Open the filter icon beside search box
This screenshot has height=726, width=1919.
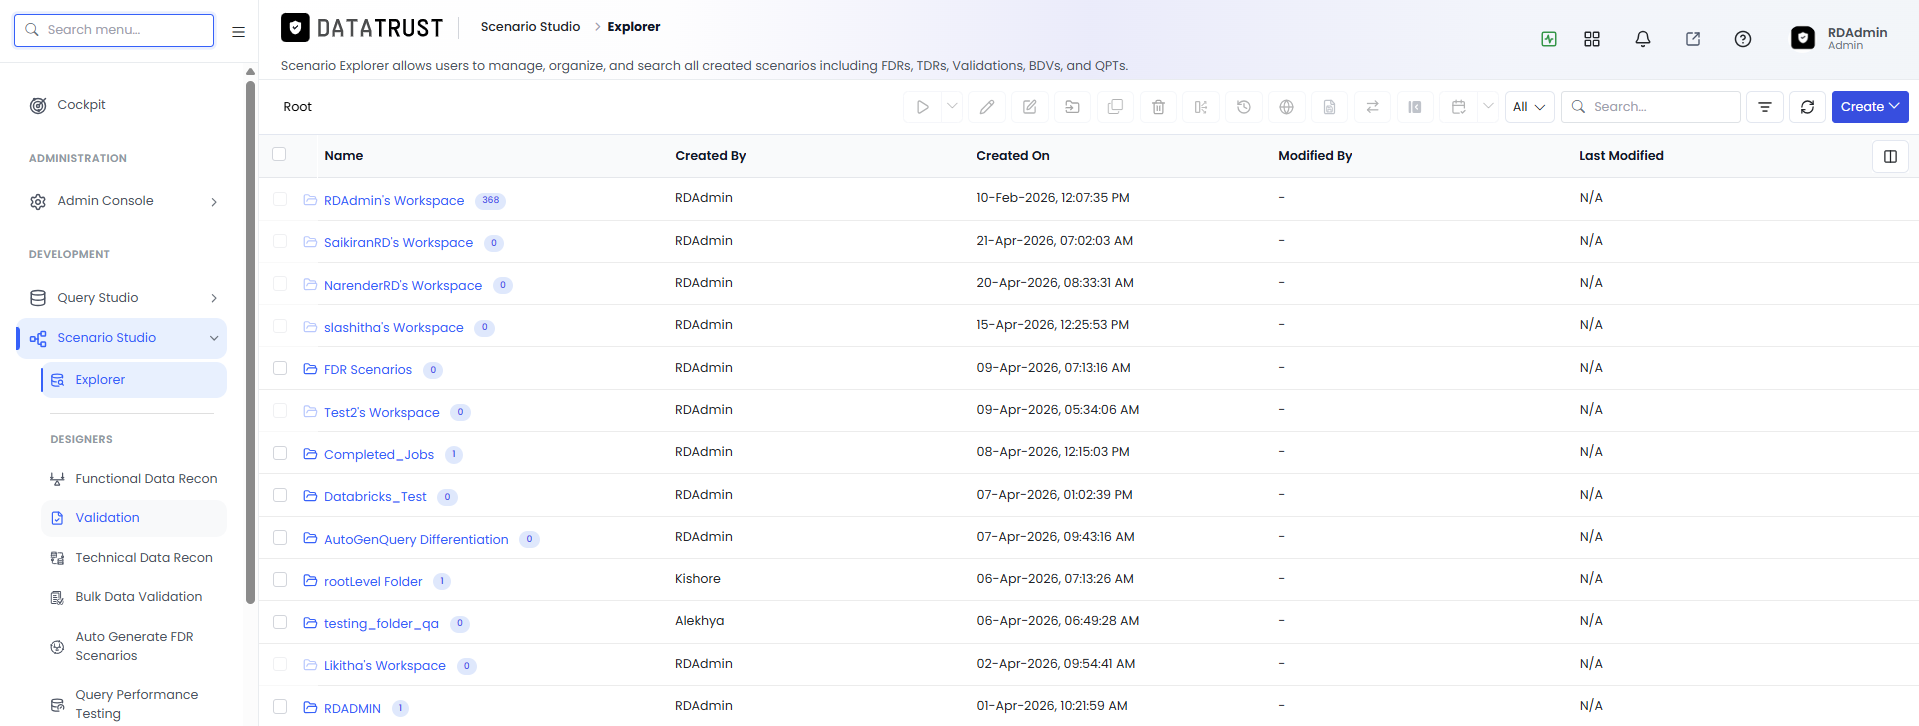pos(1765,107)
